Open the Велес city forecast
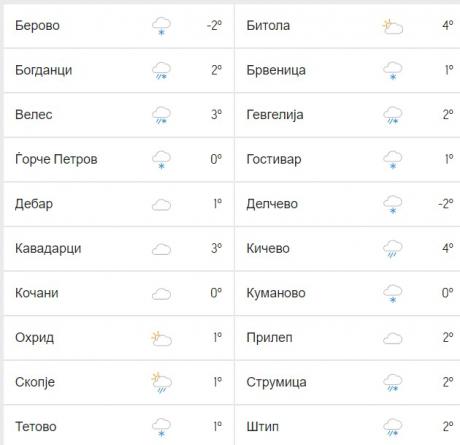Screen dimensions: 460x445 34,115
